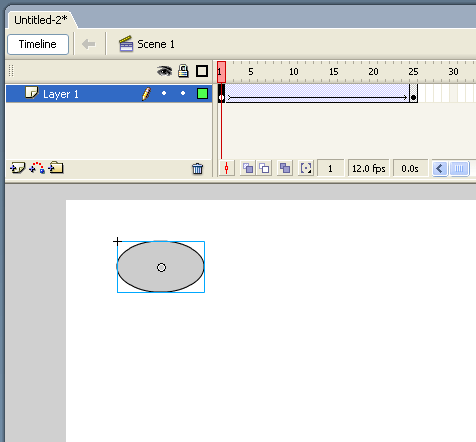Click the timeline panel drag gripper
Image resolution: width=476 pixels, height=442 pixels.
[11, 71]
